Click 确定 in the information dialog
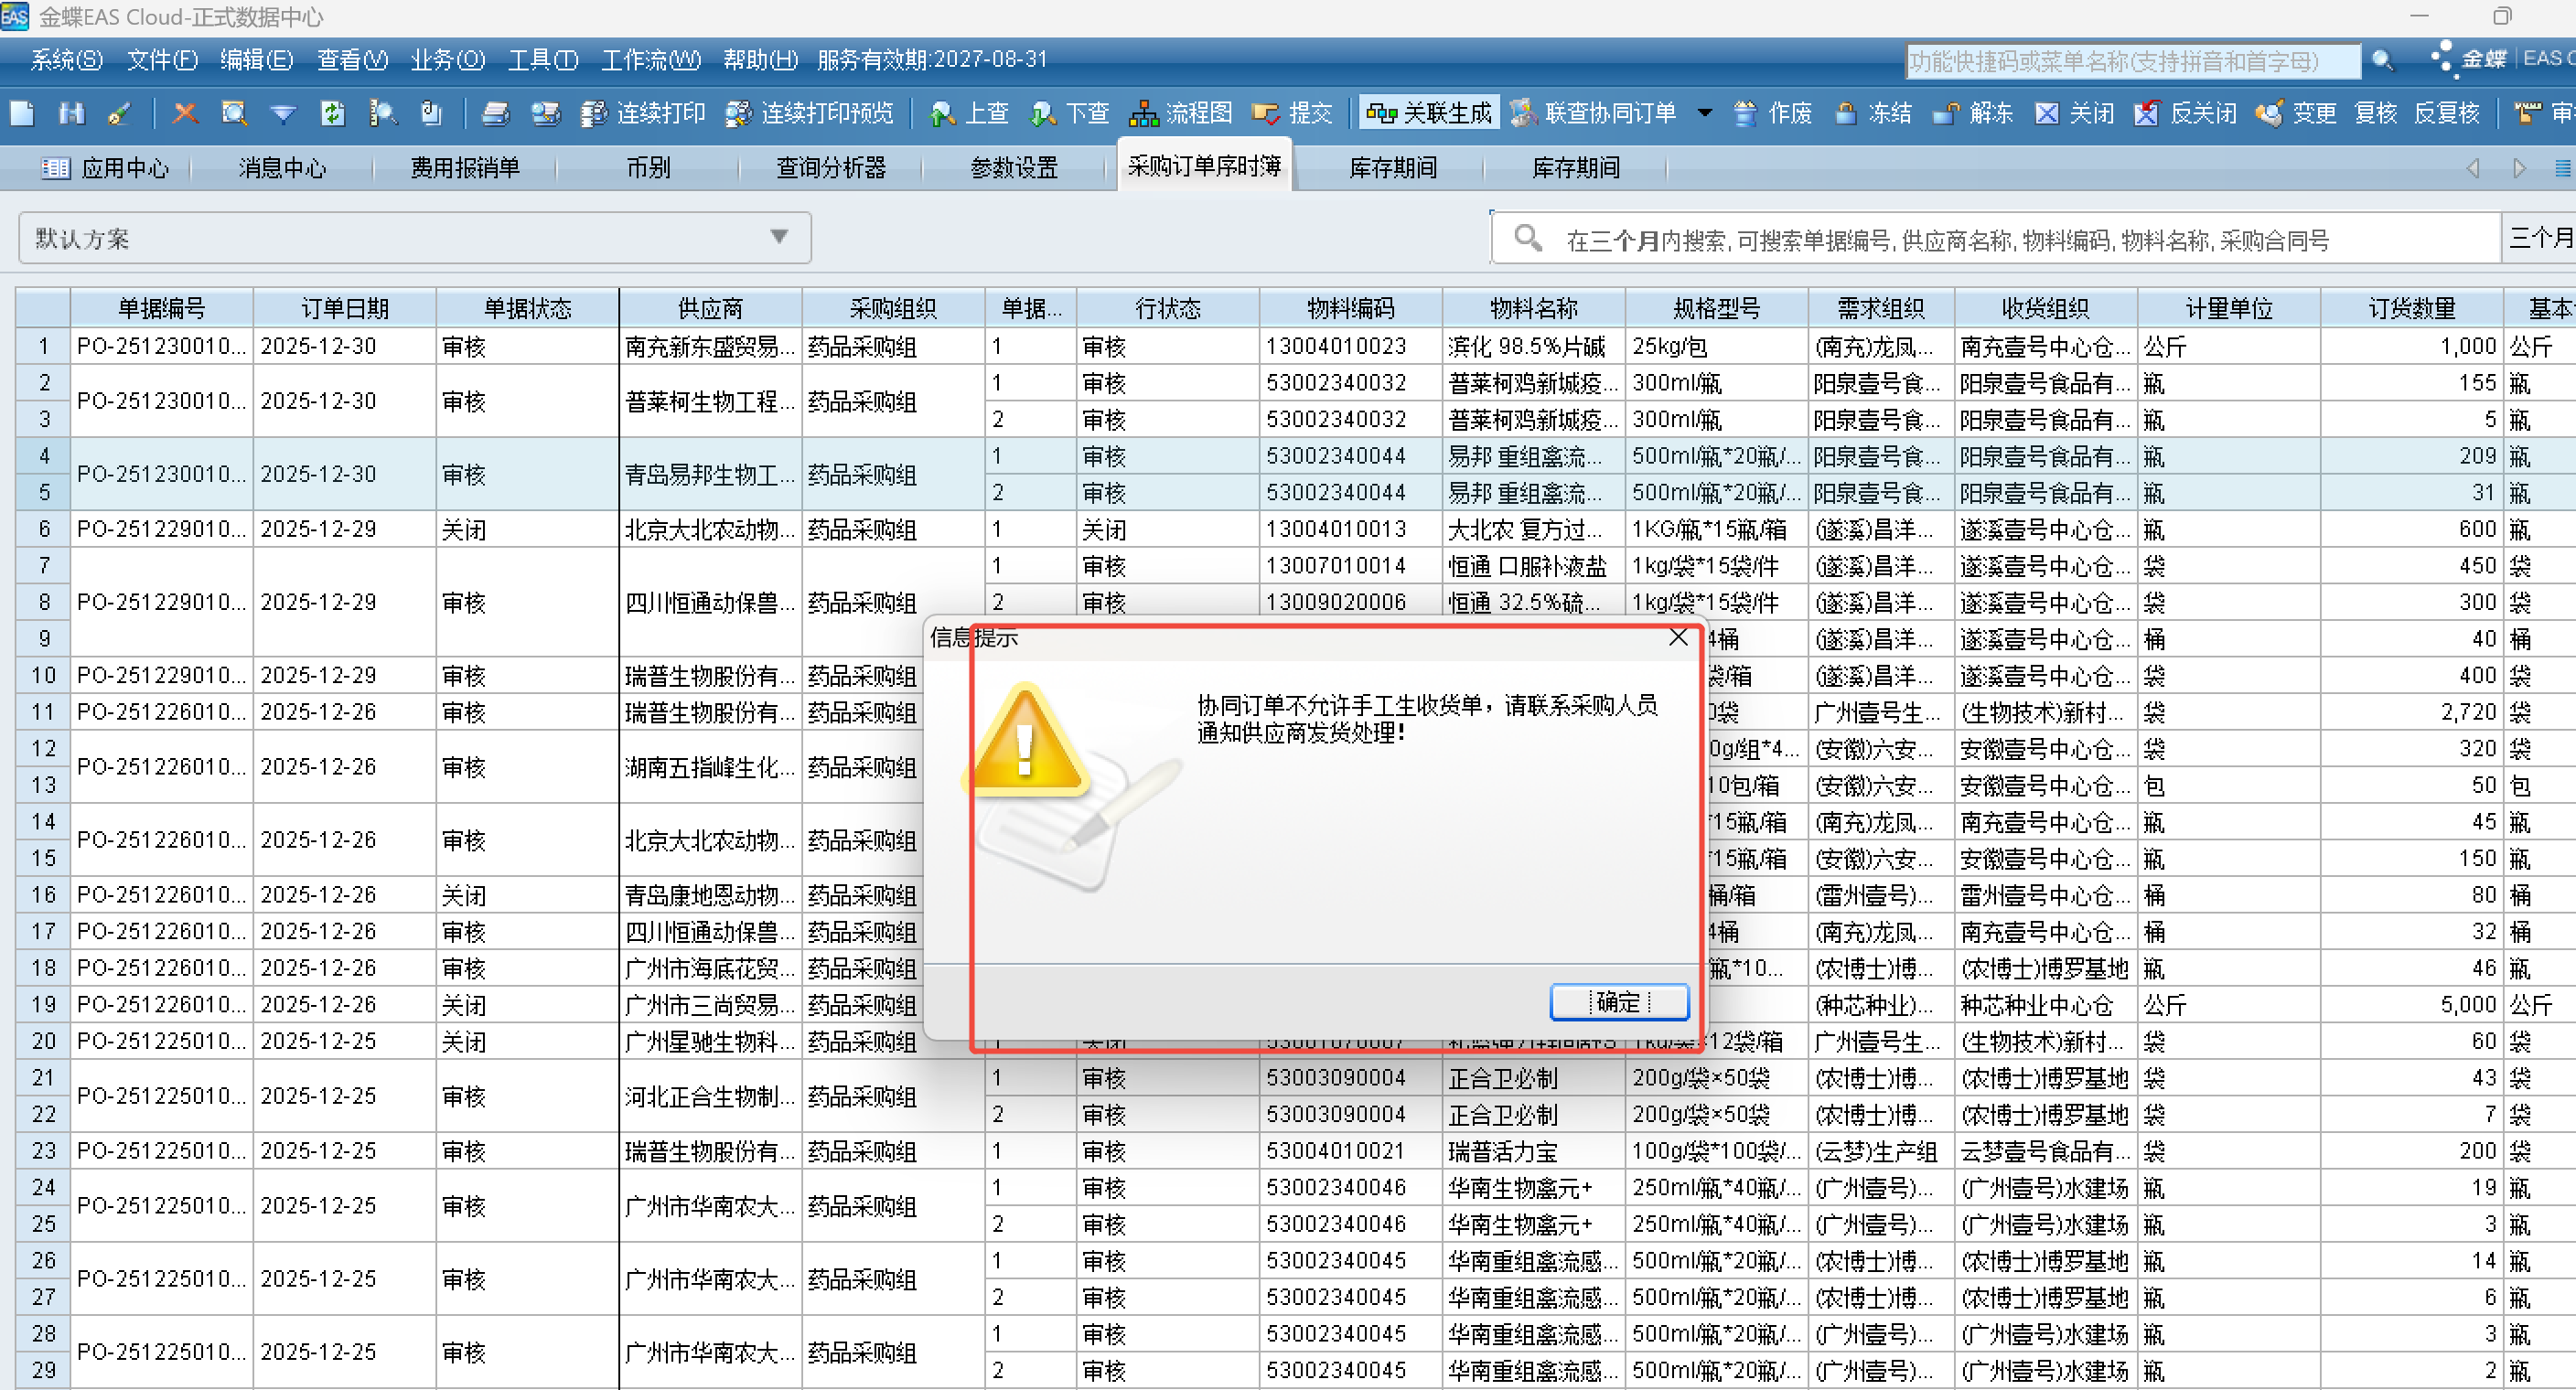Screen dimensions: 2576x1390 (x=1618, y=1002)
